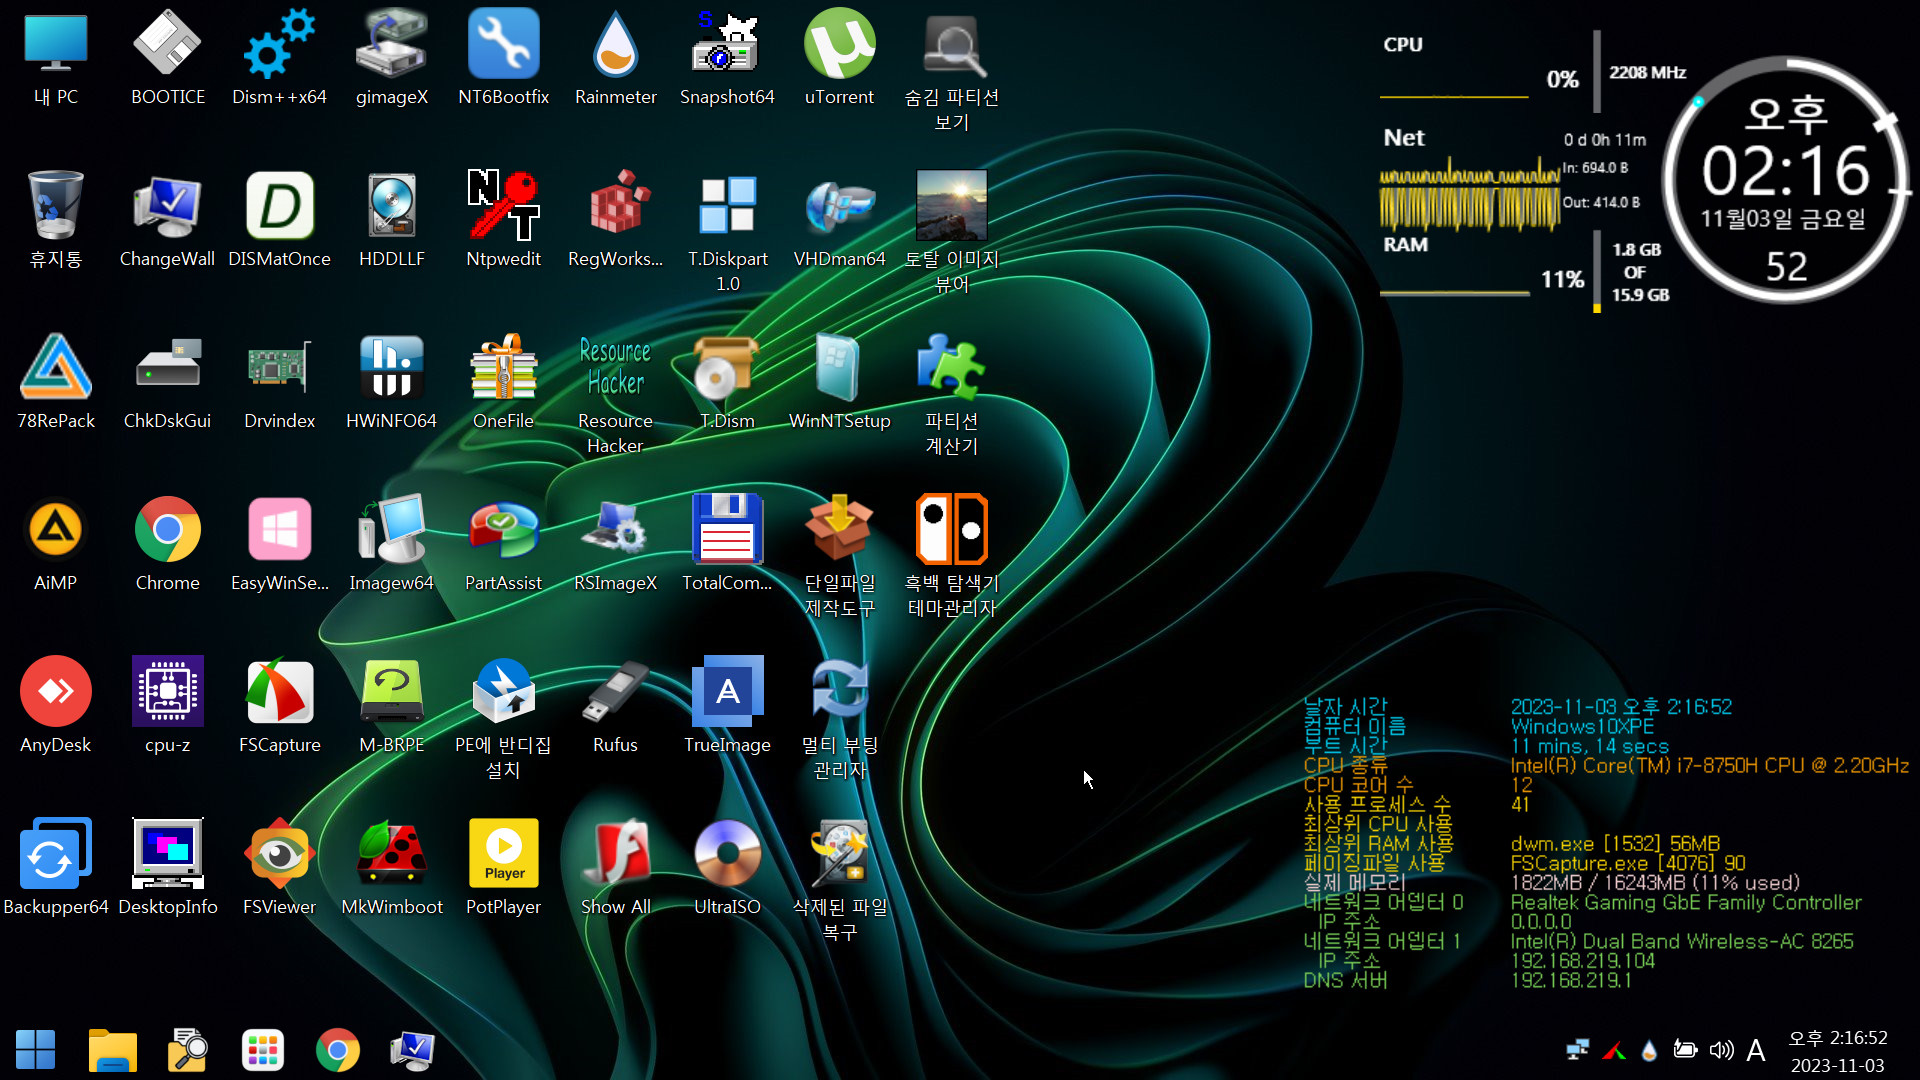Open cpu-z desktop icon
The width and height of the screenshot is (1920, 1080).
168,706
